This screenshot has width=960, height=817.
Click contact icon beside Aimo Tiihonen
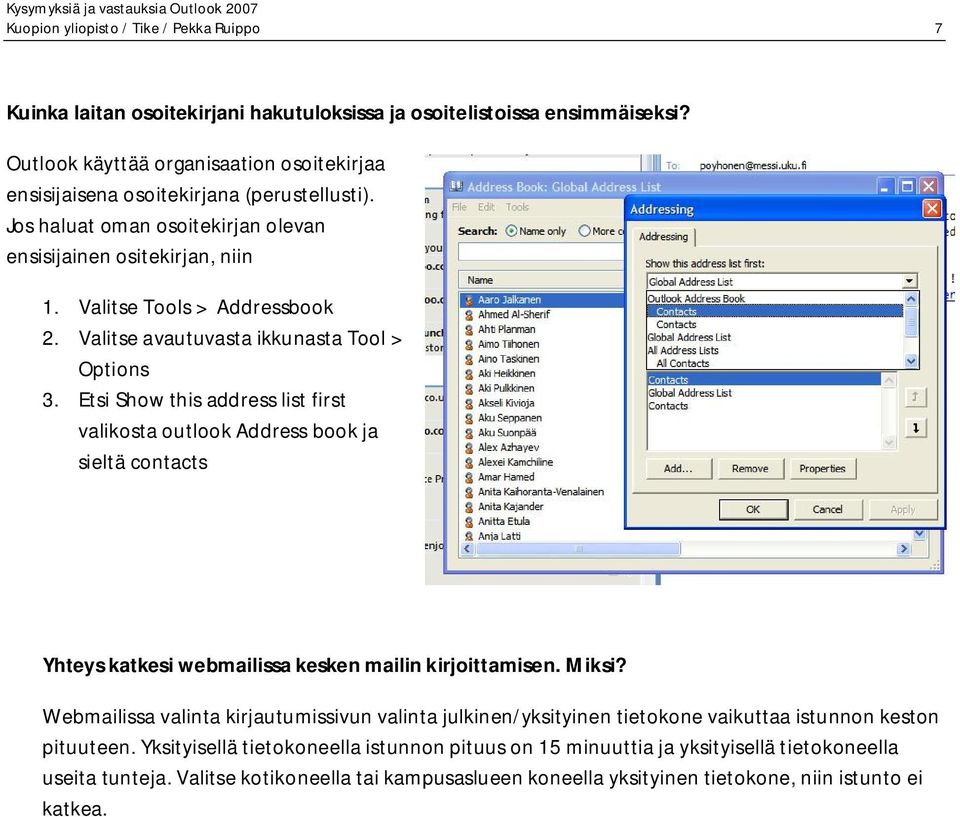tap(469, 344)
